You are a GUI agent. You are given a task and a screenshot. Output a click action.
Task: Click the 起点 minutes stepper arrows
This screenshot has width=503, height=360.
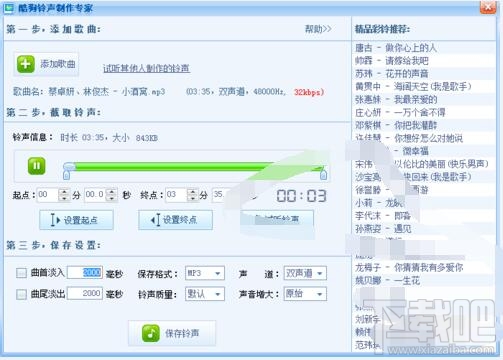point(64,195)
